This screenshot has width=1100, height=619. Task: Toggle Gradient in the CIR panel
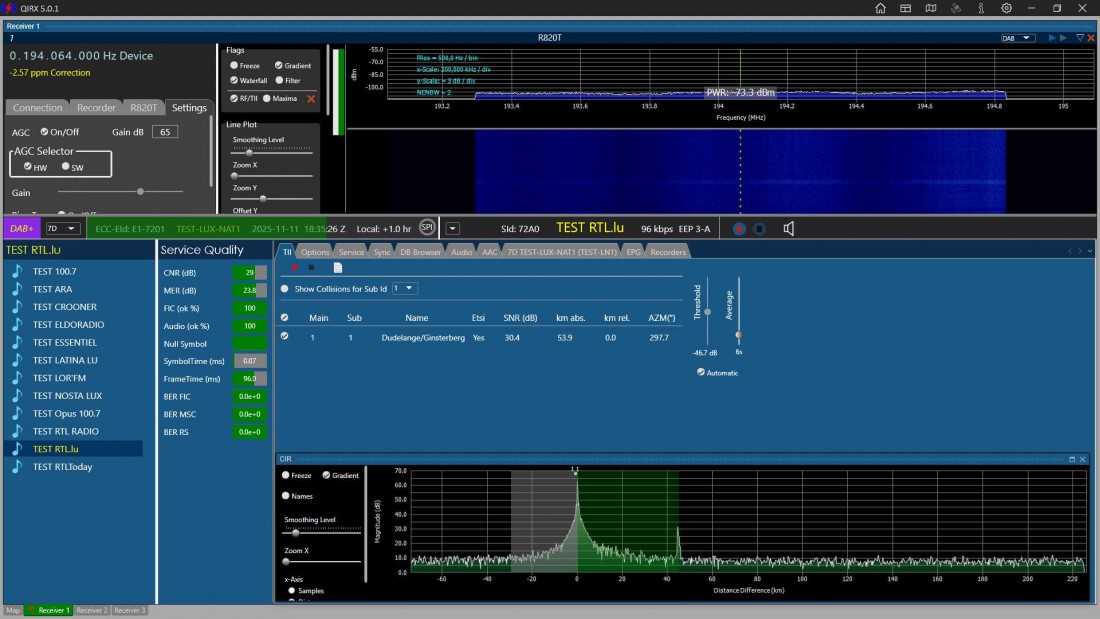coord(326,475)
